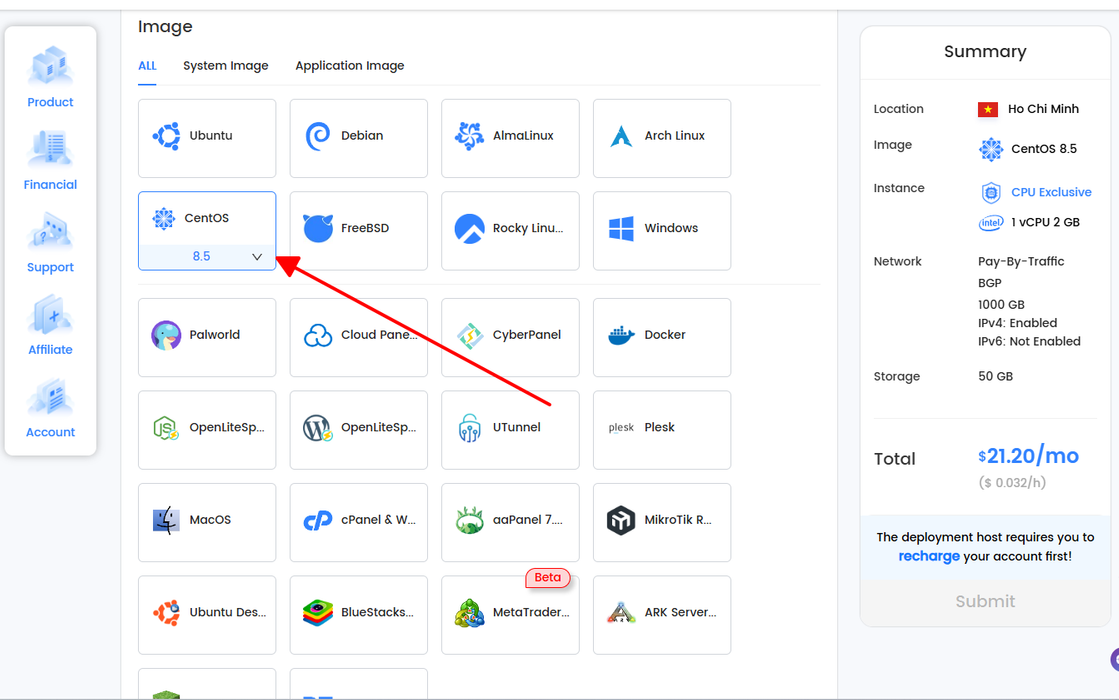This screenshot has height=700, width=1119.
Task: Pick the CyberPanel application image
Action: 510,338
